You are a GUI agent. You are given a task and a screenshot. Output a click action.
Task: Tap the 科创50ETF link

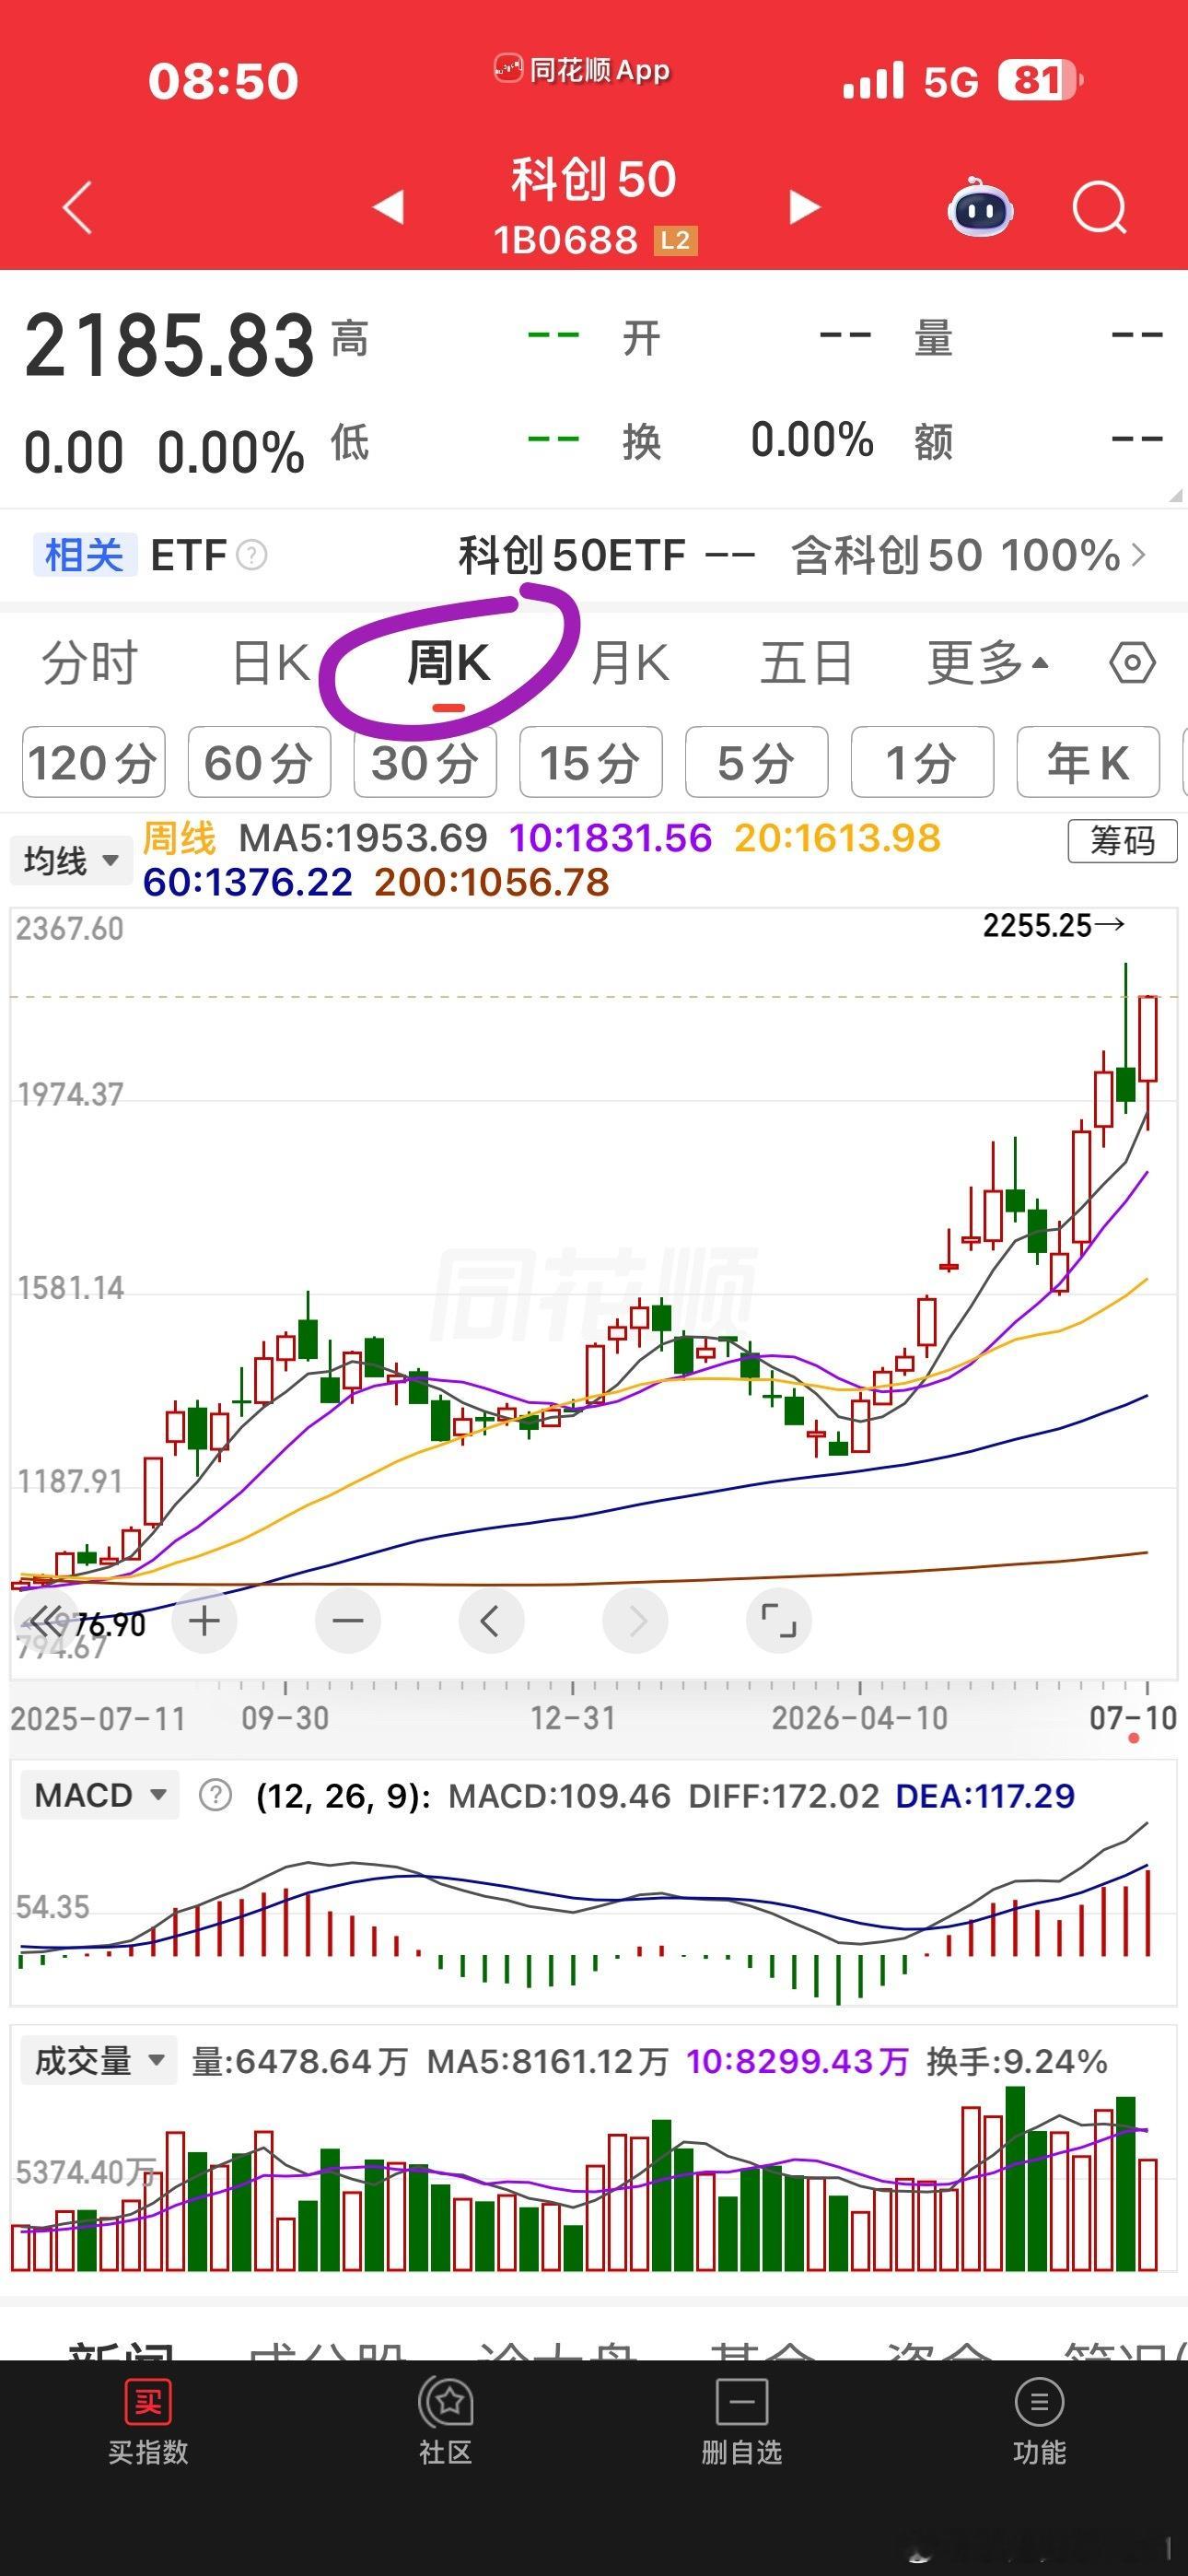click(572, 555)
